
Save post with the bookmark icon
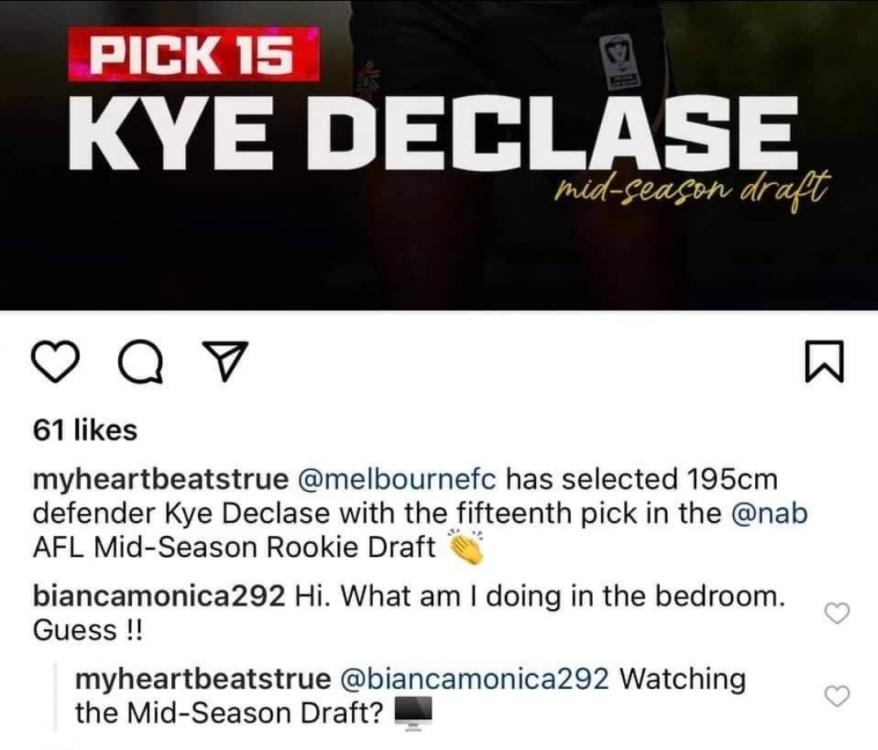(824, 362)
